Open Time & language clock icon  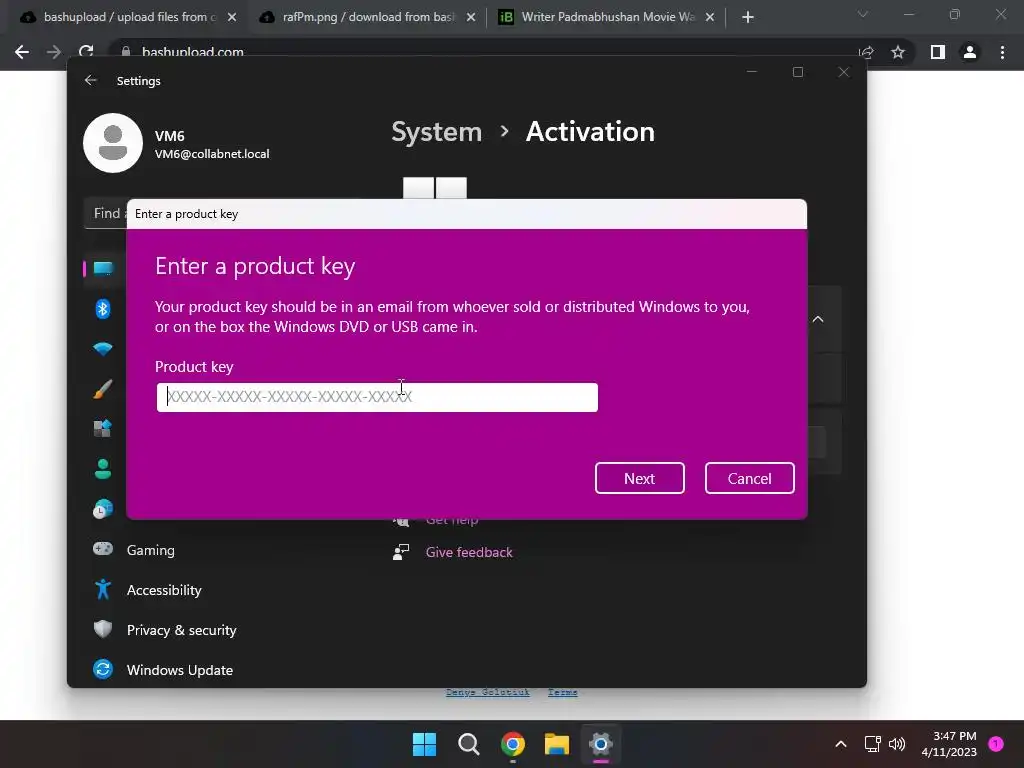(x=103, y=509)
